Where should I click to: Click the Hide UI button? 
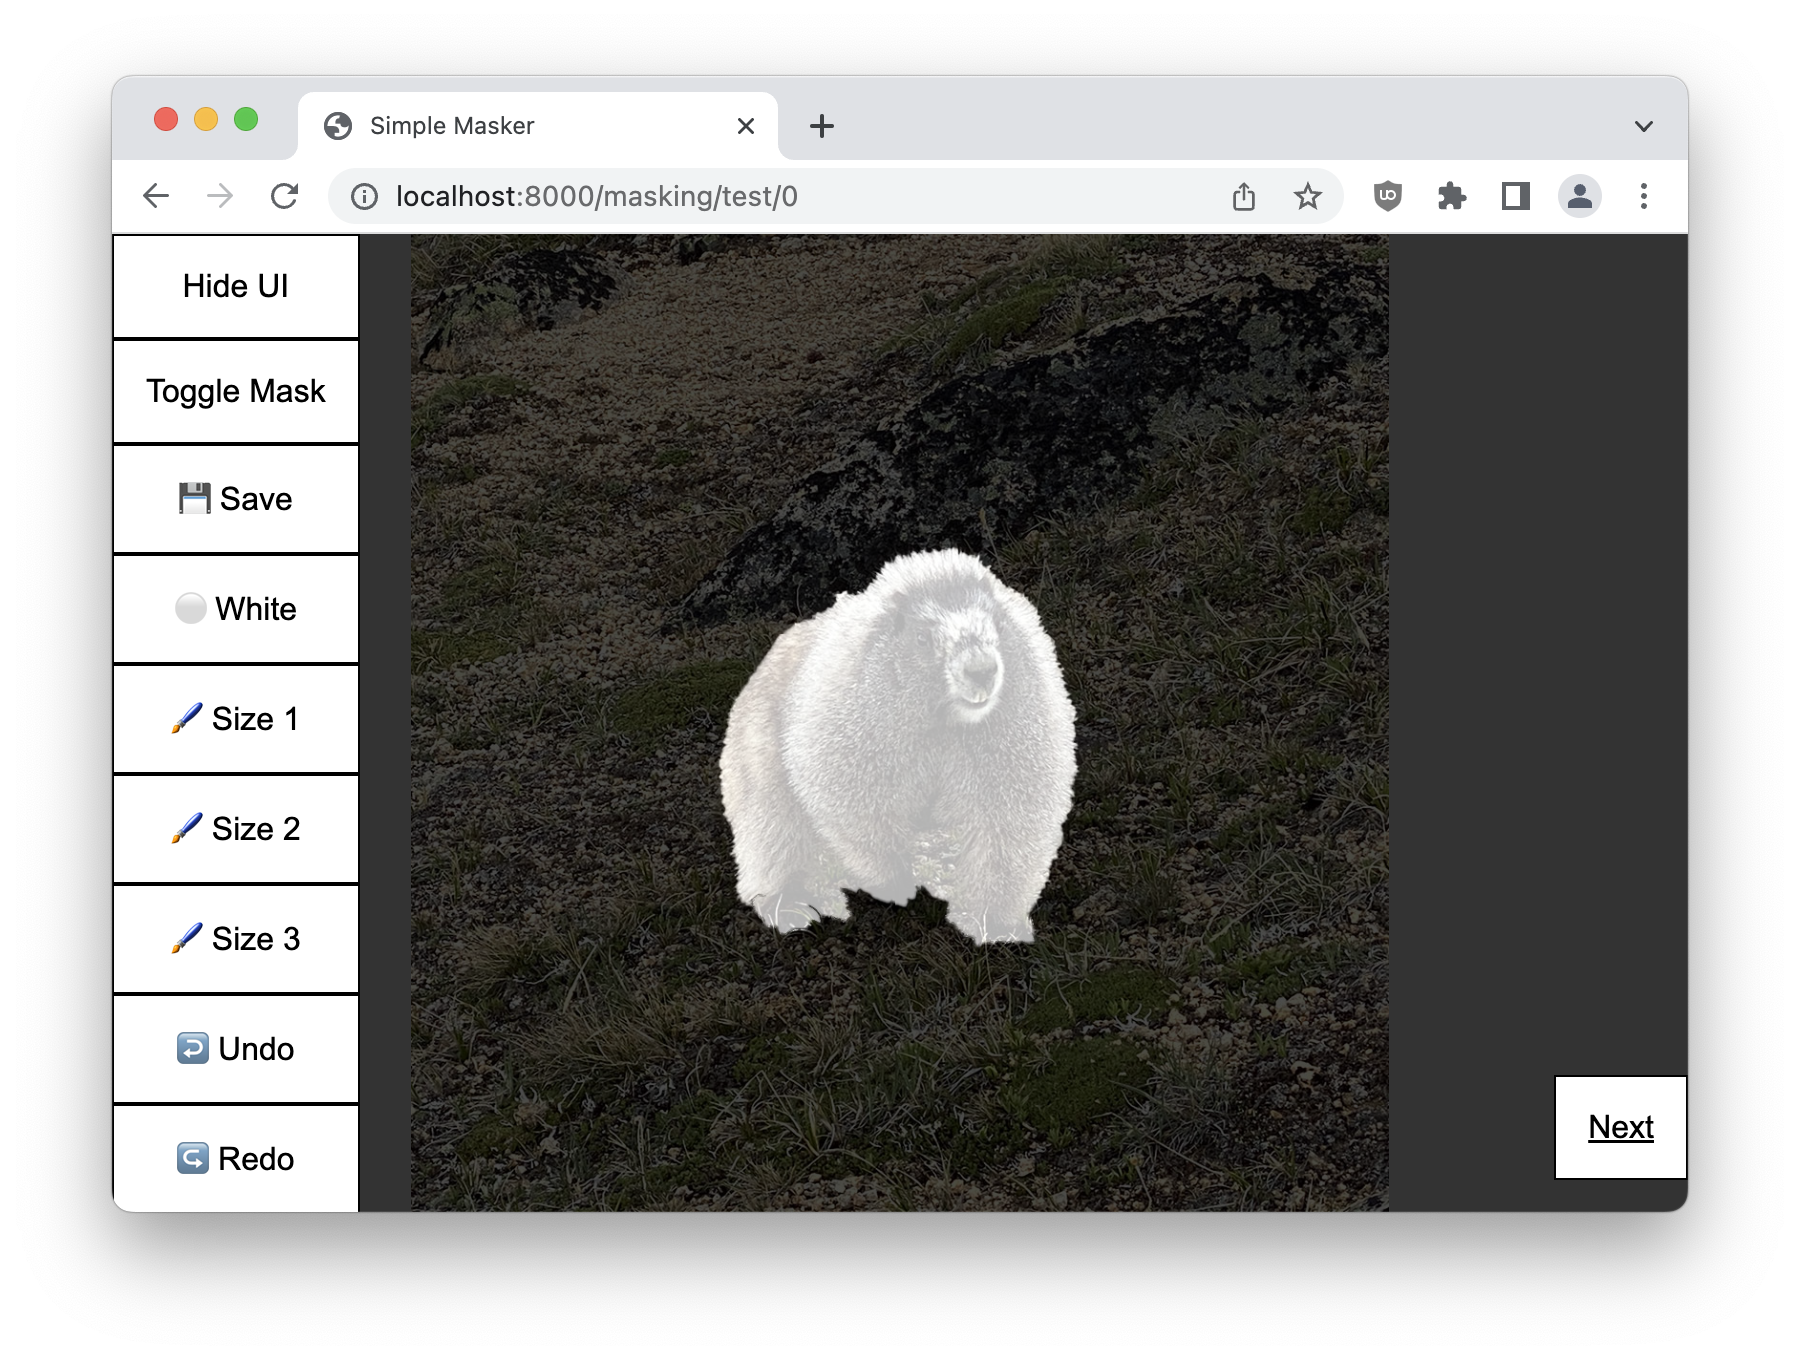[236, 287]
